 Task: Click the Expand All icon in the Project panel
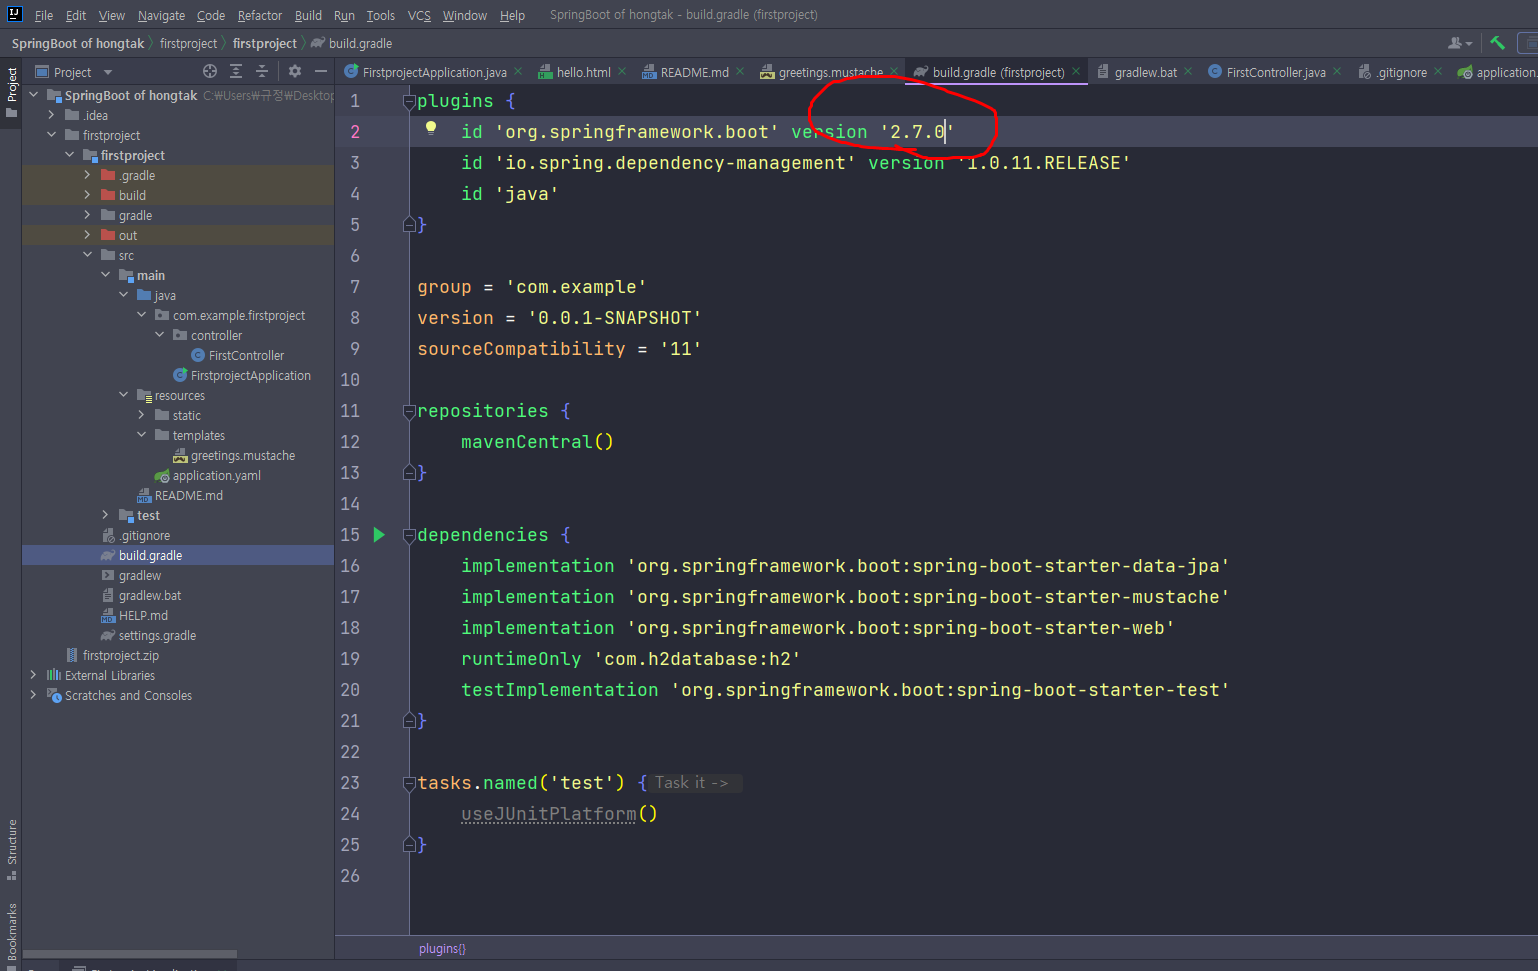[x=236, y=71]
